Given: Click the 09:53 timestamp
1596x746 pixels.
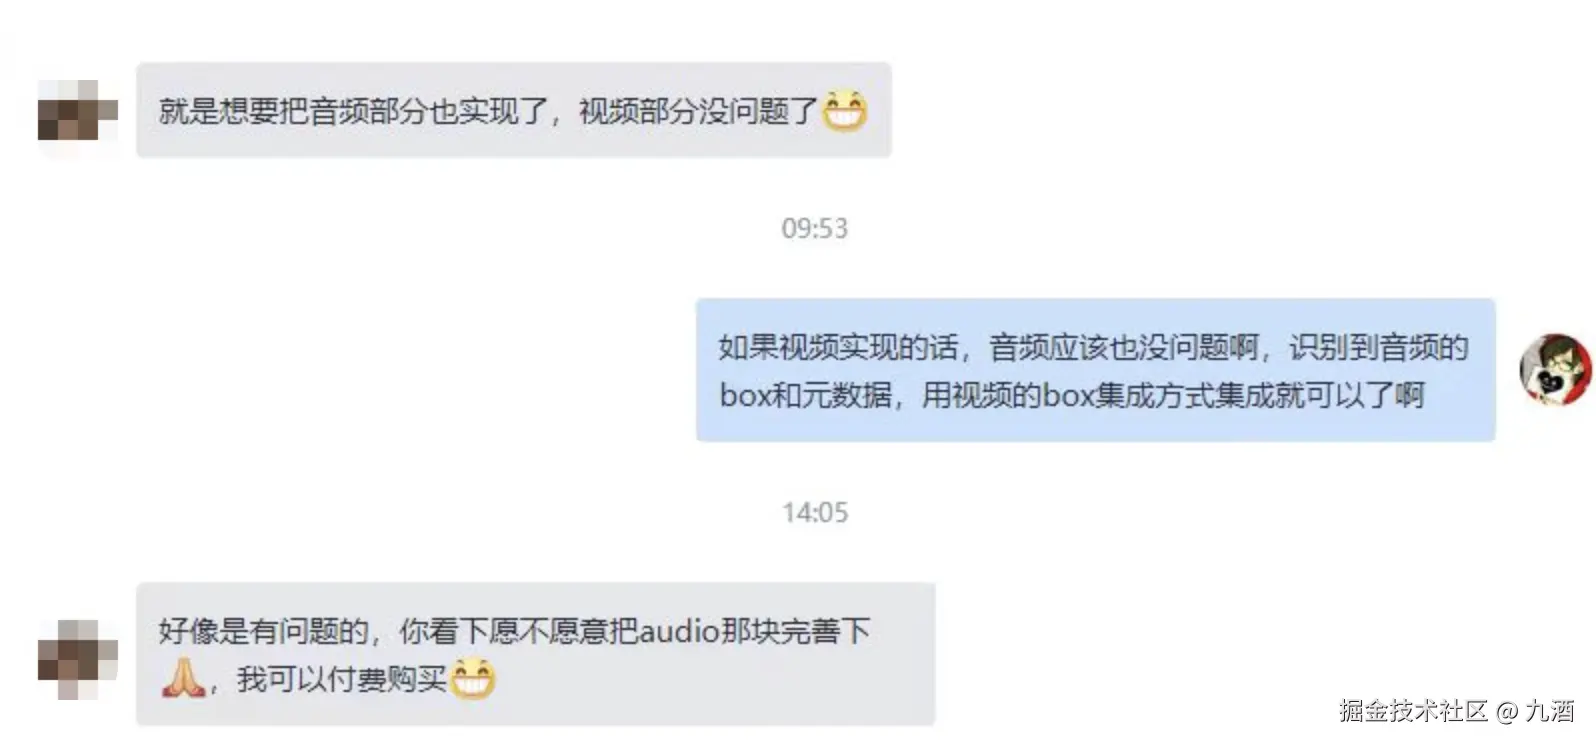Looking at the screenshot, I should 814,228.
